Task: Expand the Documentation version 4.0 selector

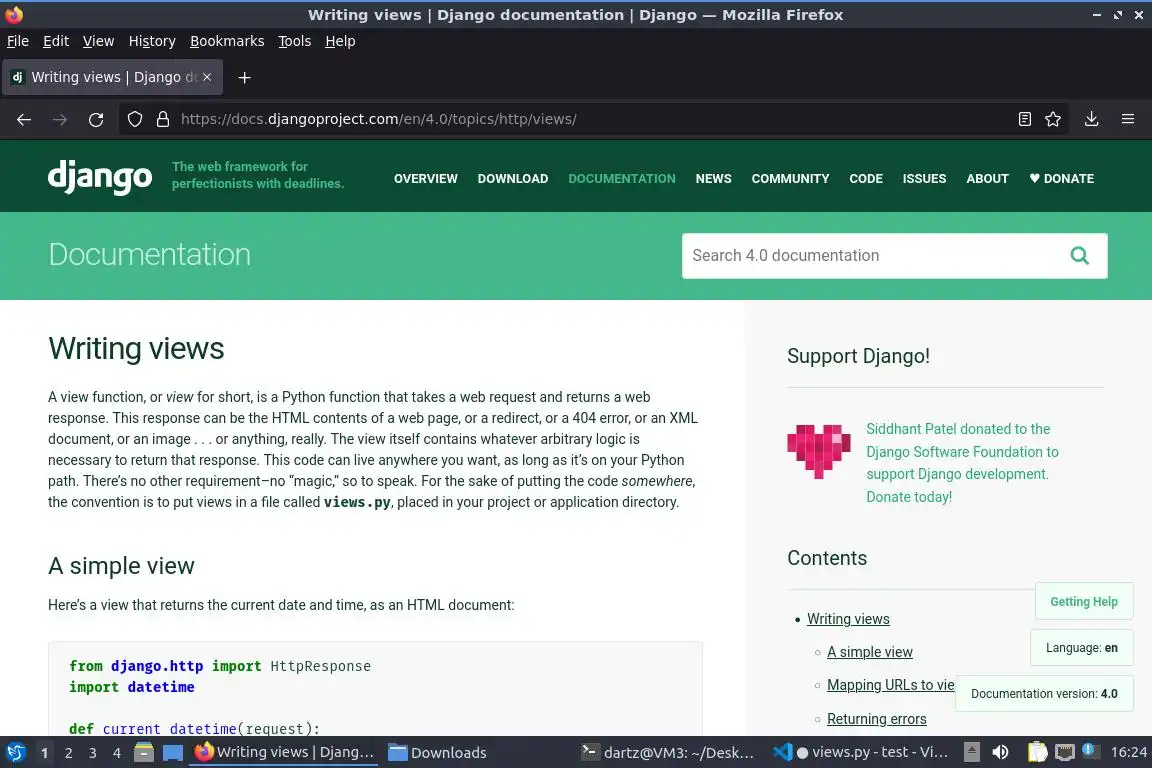Action: [x=1044, y=694]
